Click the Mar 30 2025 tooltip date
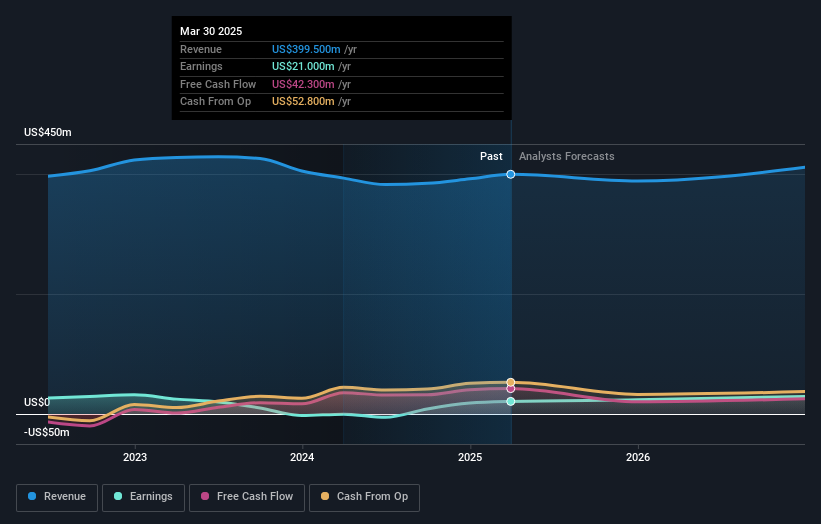Image resolution: width=821 pixels, height=524 pixels. (x=211, y=31)
